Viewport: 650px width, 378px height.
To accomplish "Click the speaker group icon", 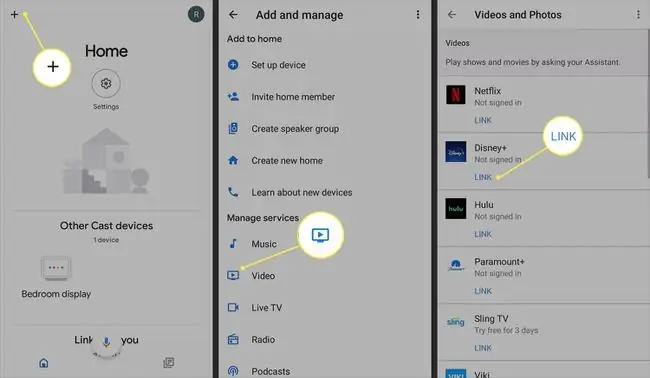I will tap(233, 128).
